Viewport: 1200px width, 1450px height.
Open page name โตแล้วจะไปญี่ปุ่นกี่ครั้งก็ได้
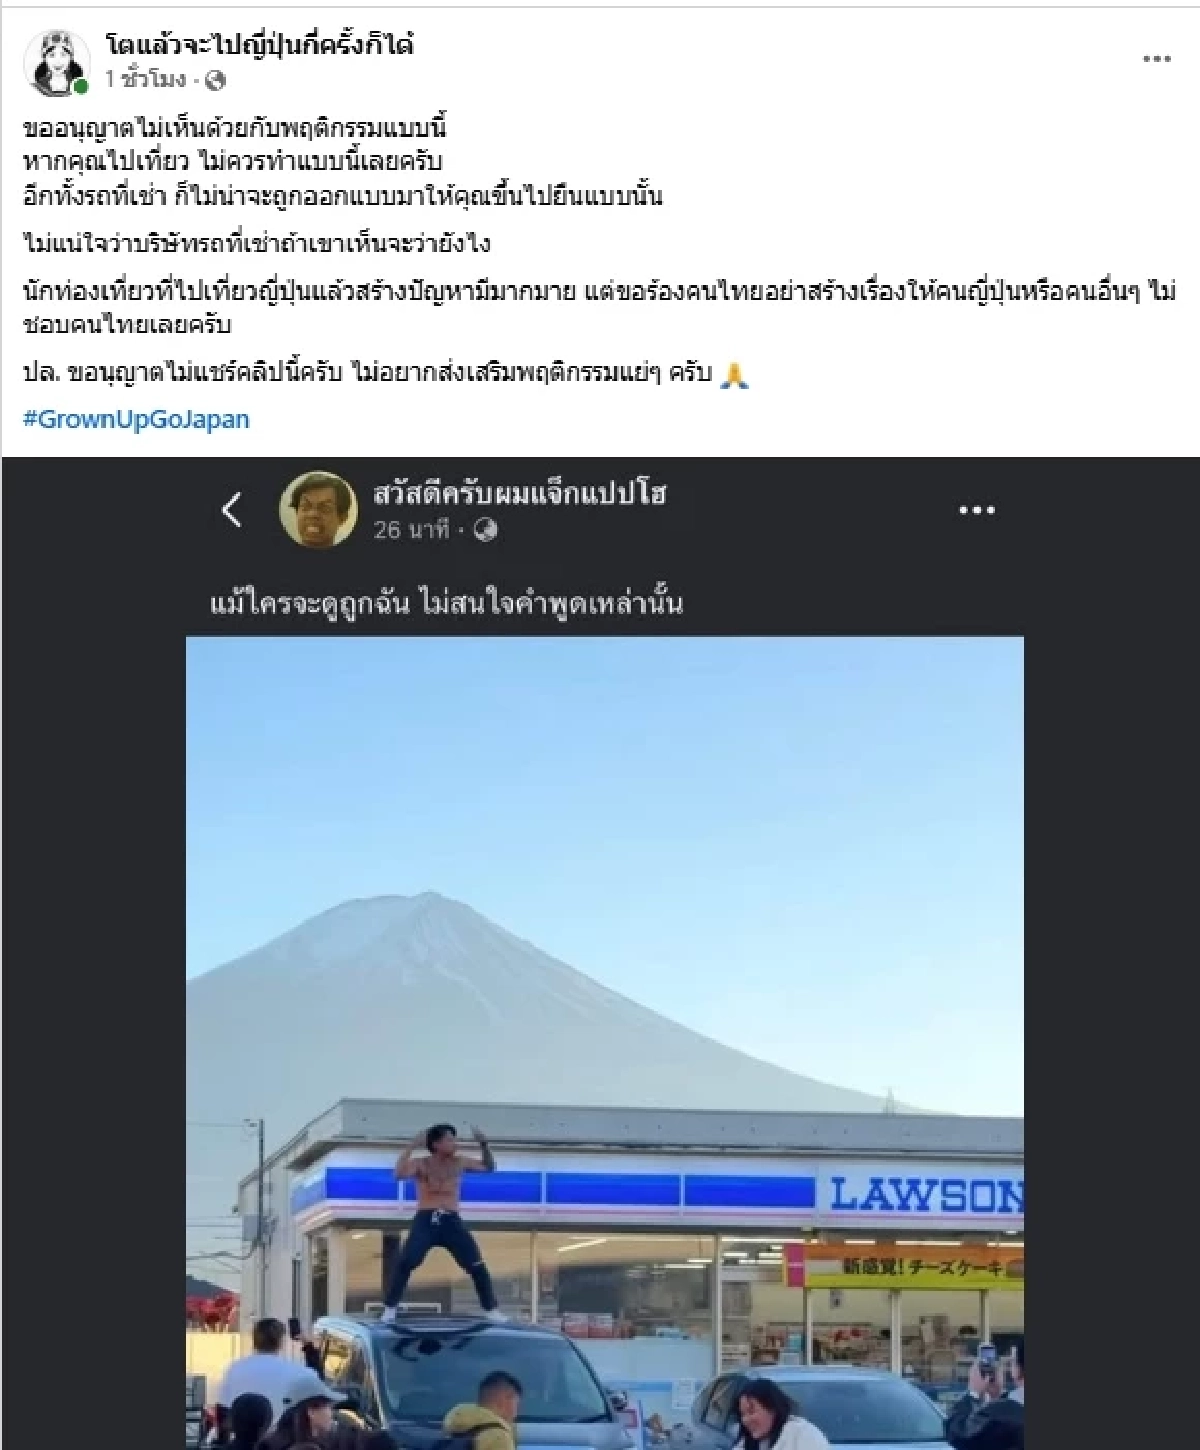tap(260, 45)
